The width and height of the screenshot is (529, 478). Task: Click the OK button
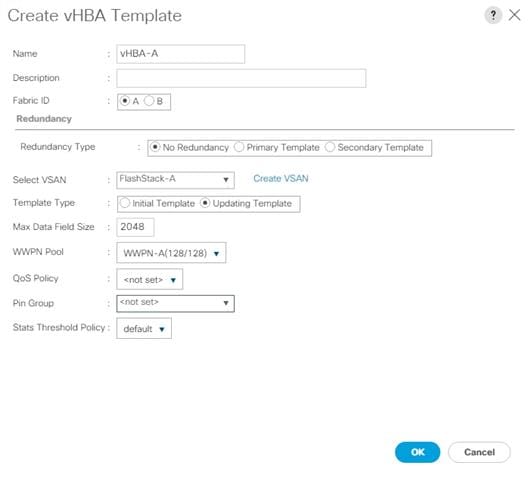pos(417,452)
